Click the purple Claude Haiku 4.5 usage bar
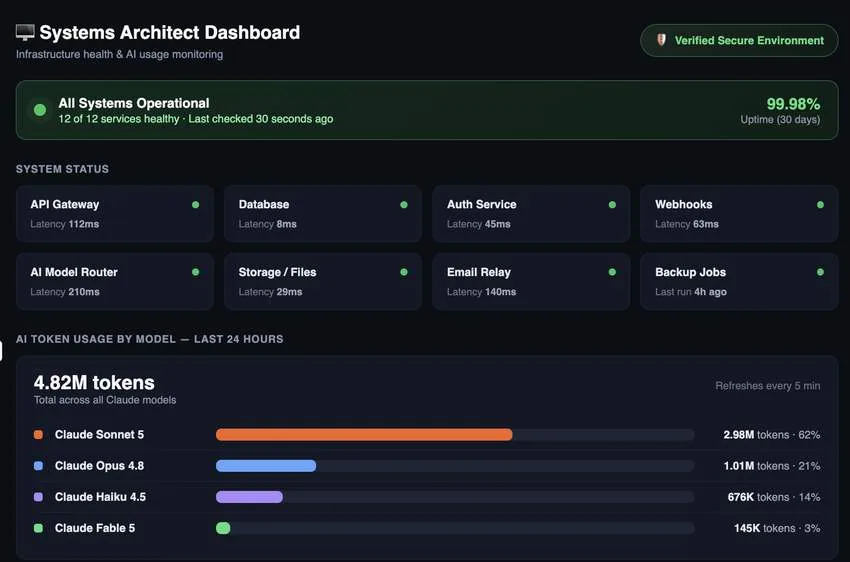The image size is (850, 562). point(249,497)
